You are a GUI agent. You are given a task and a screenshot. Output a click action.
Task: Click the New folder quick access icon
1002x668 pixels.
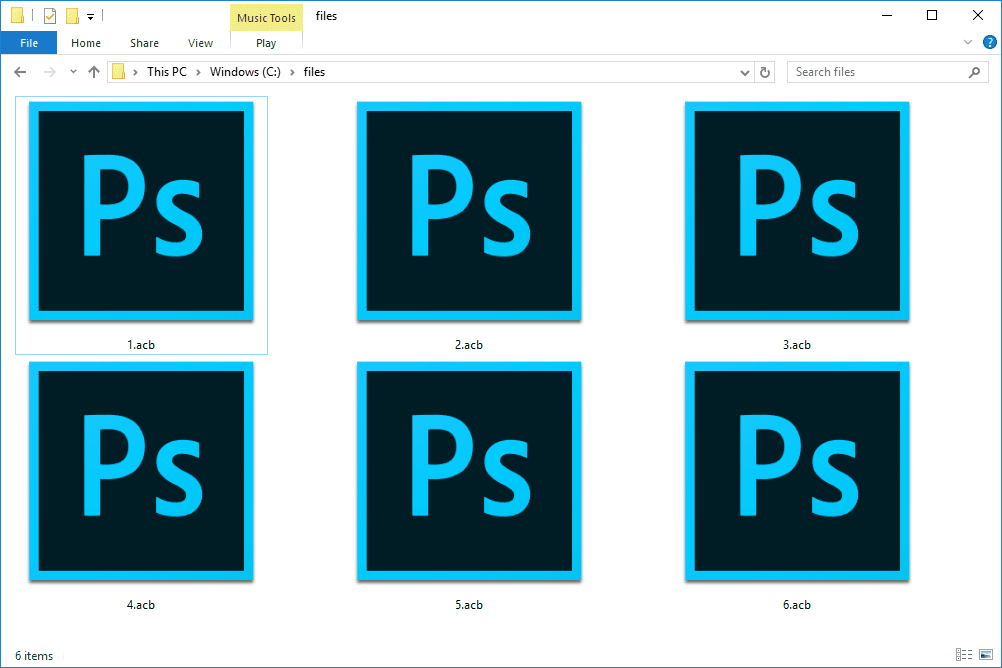[72, 16]
